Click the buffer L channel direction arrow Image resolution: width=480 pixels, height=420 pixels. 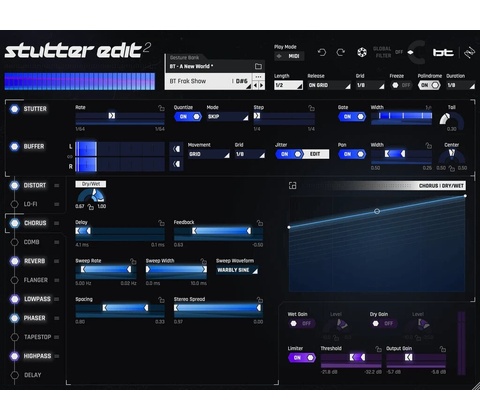coord(176,149)
